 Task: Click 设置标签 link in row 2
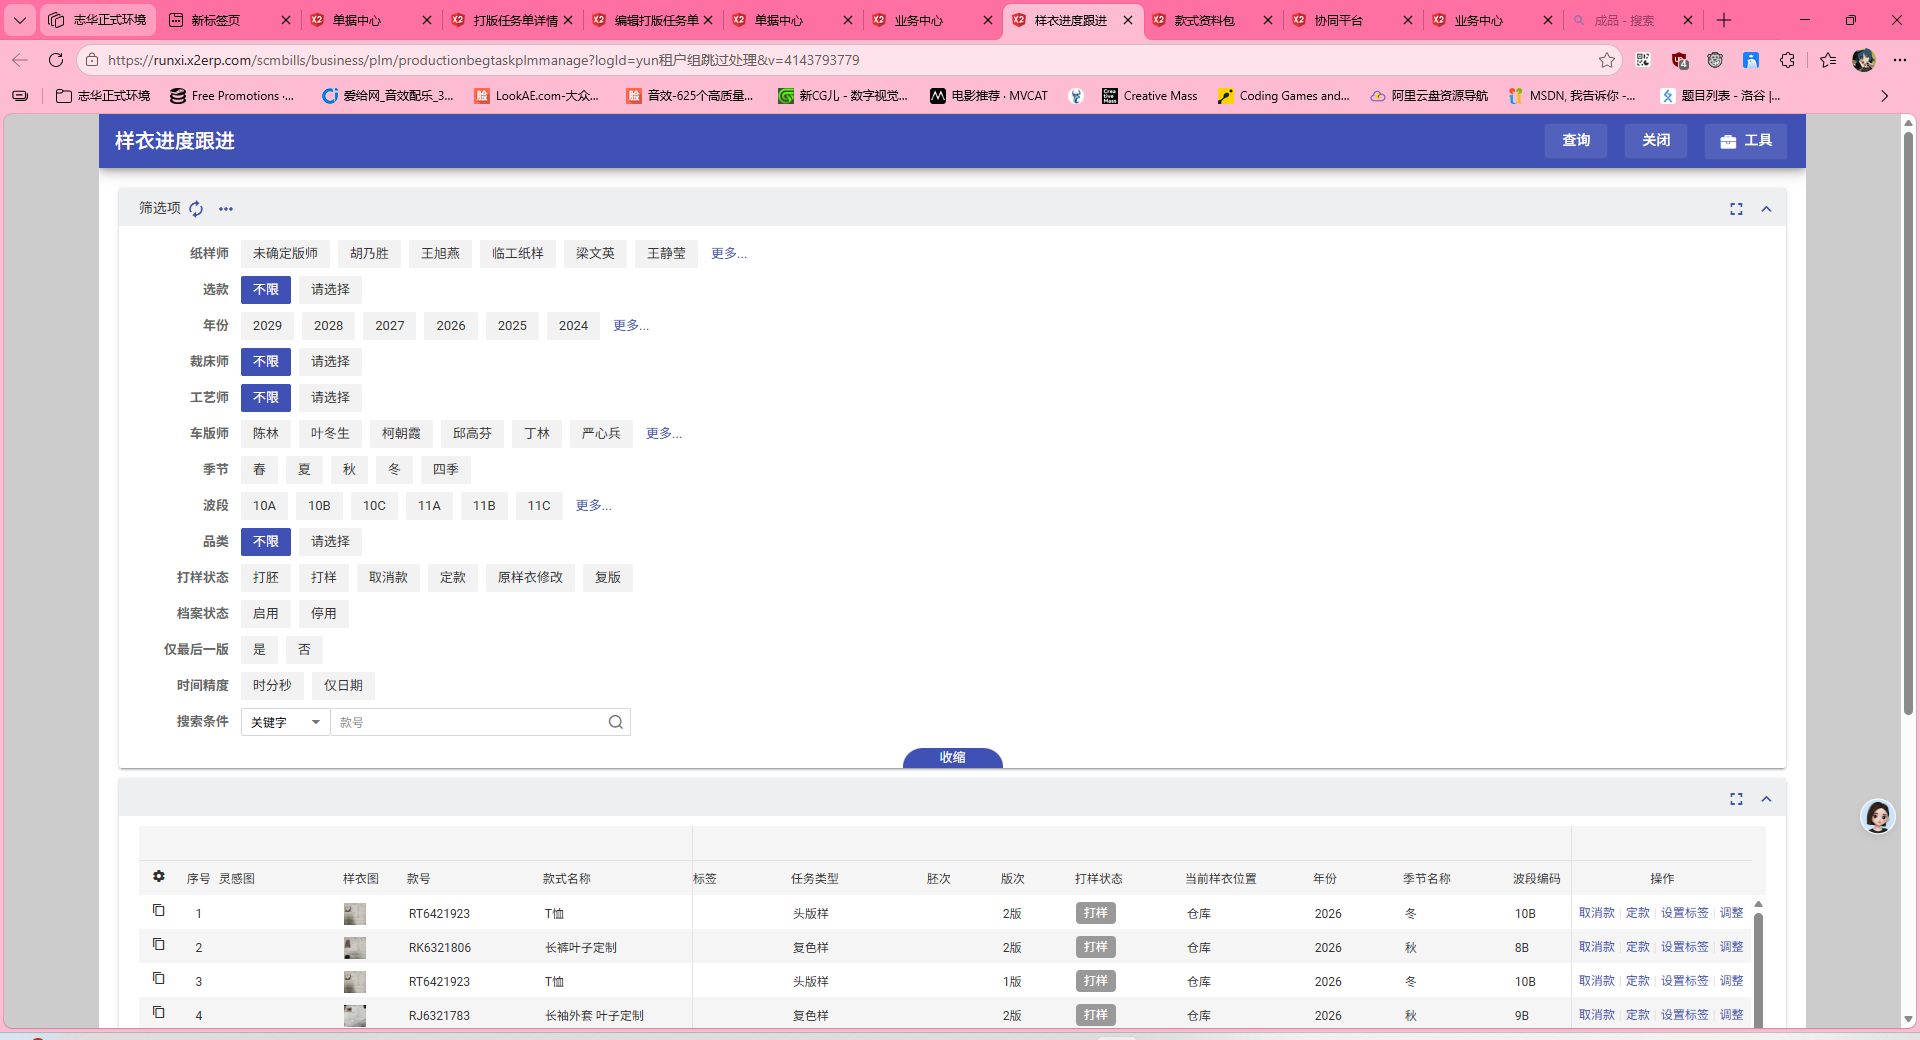(1685, 947)
